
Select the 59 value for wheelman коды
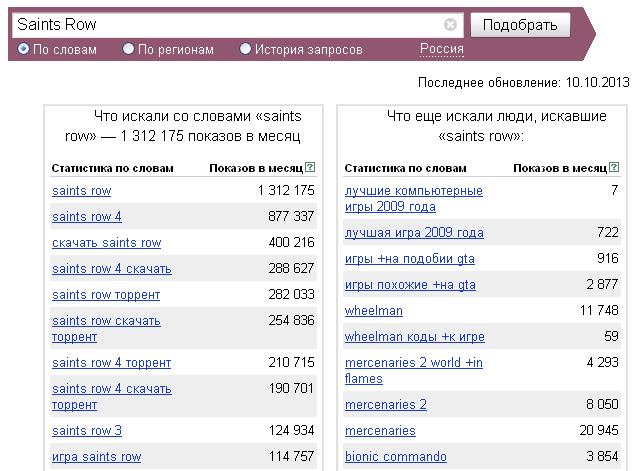pyautogui.click(x=611, y=336)
